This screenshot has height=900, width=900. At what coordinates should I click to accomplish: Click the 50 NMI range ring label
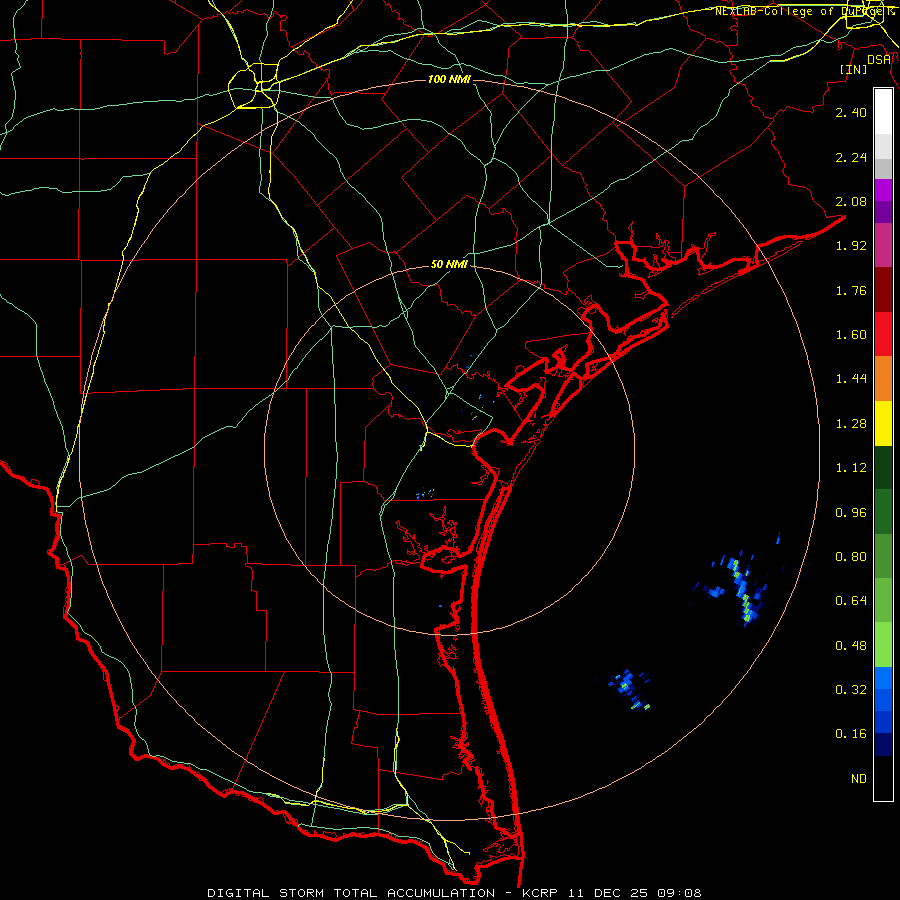(449, 264)
